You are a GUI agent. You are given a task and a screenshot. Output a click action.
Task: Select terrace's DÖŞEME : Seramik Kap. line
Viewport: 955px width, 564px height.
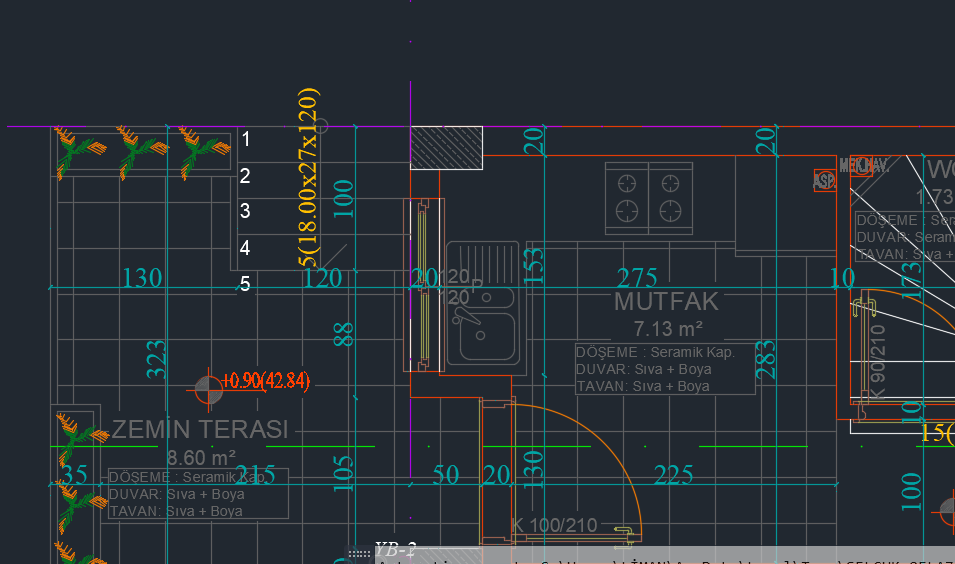(187, 477)
